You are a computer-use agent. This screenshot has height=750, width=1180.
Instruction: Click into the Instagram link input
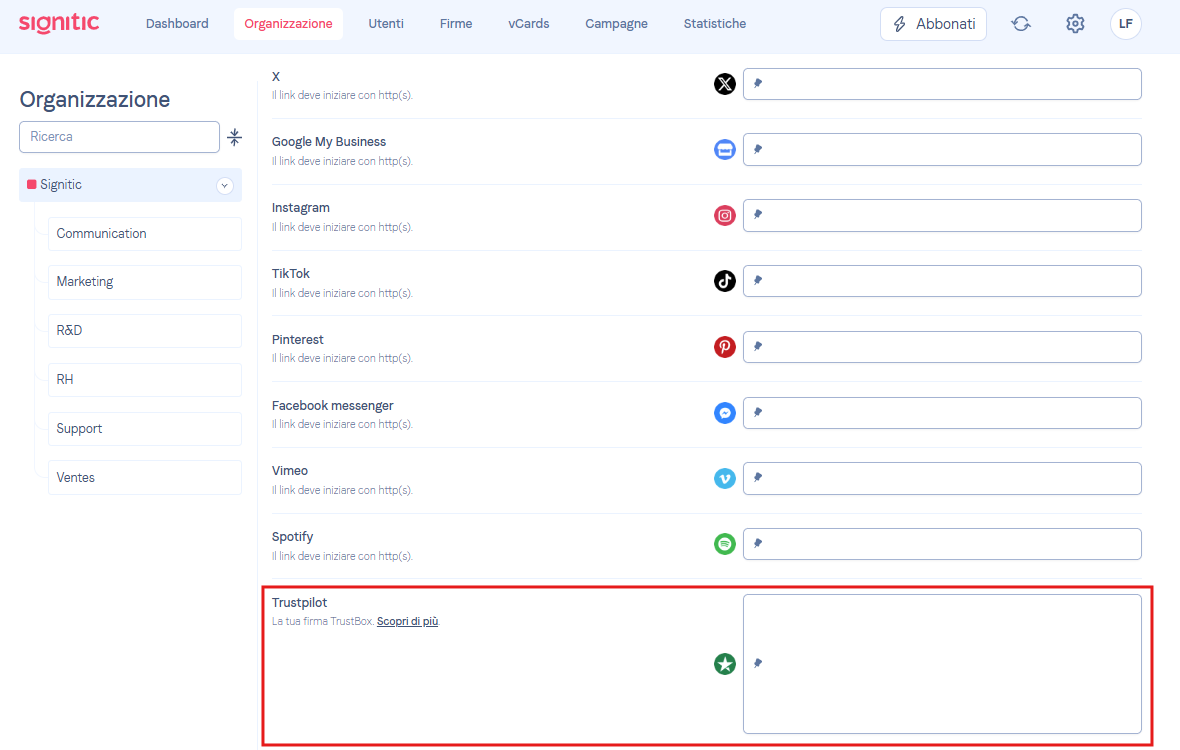click(942, 215)
